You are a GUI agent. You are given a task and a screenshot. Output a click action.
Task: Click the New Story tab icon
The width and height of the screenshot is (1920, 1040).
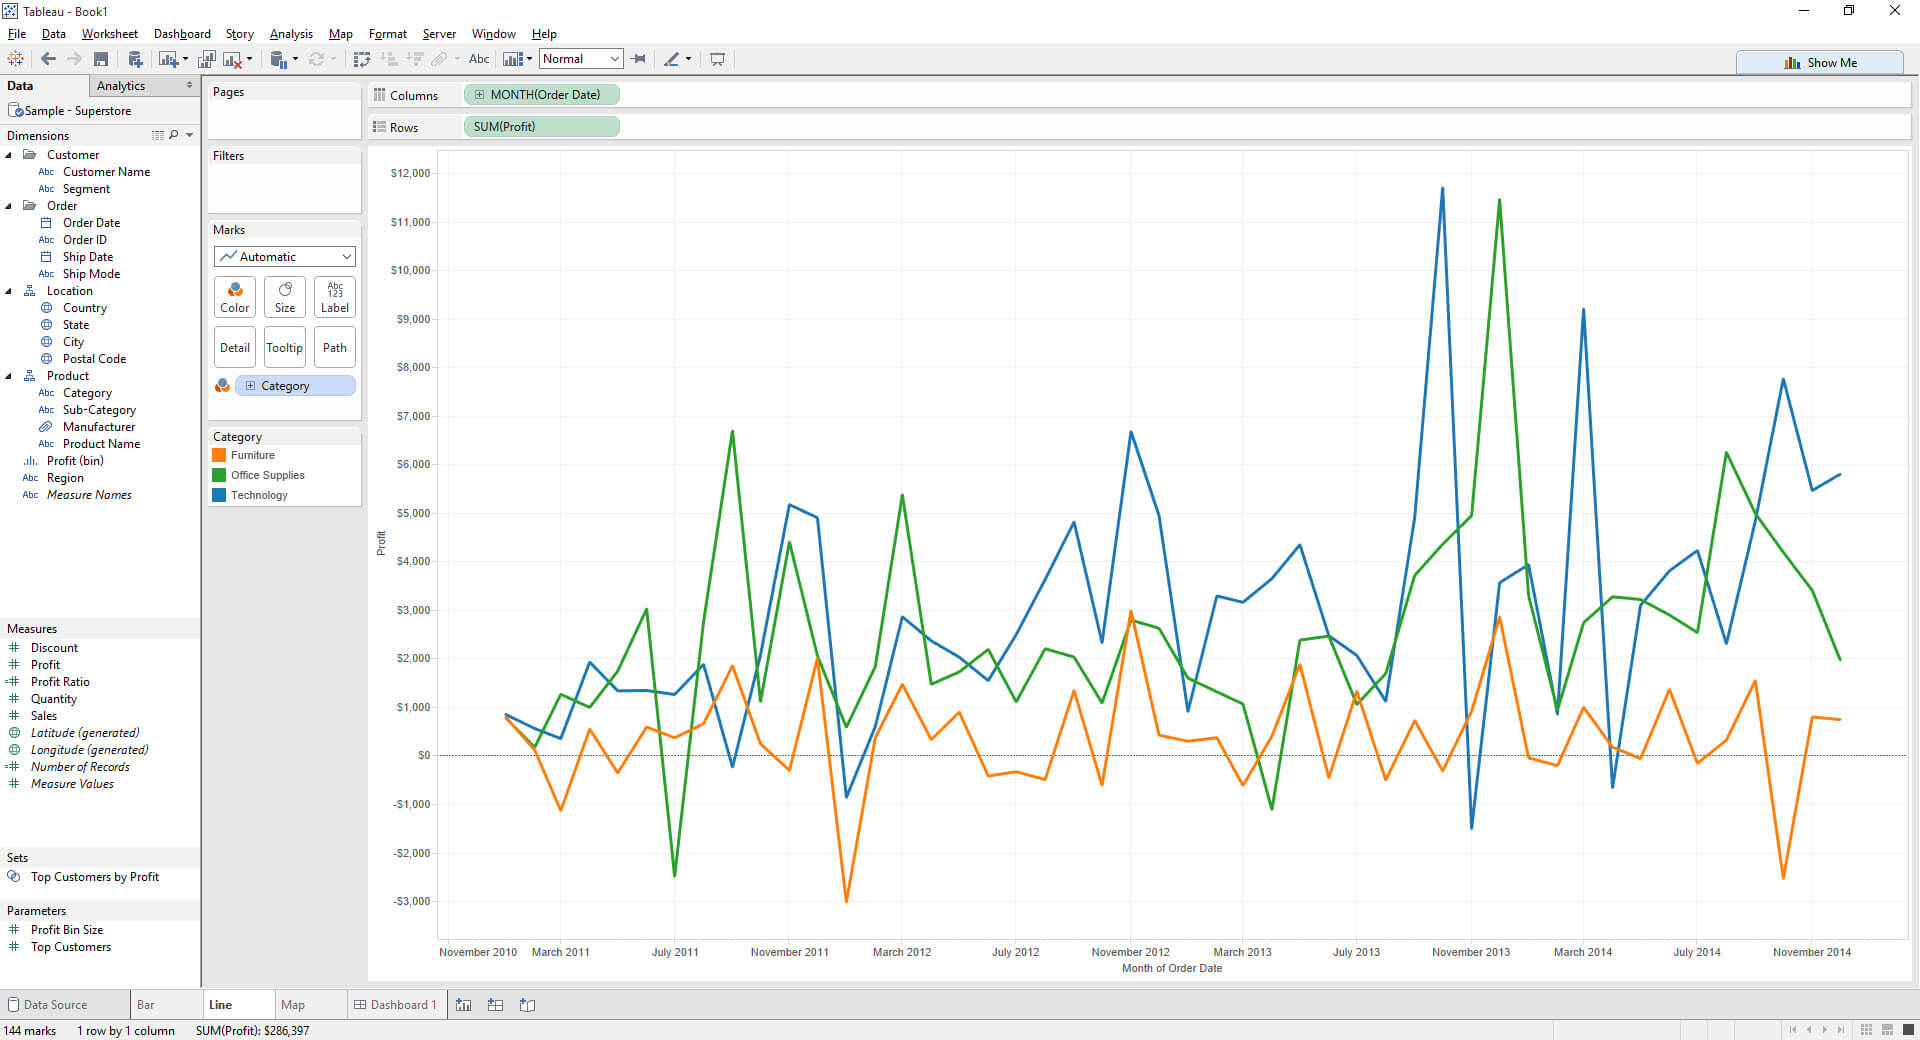click(x=527, y=1005)
